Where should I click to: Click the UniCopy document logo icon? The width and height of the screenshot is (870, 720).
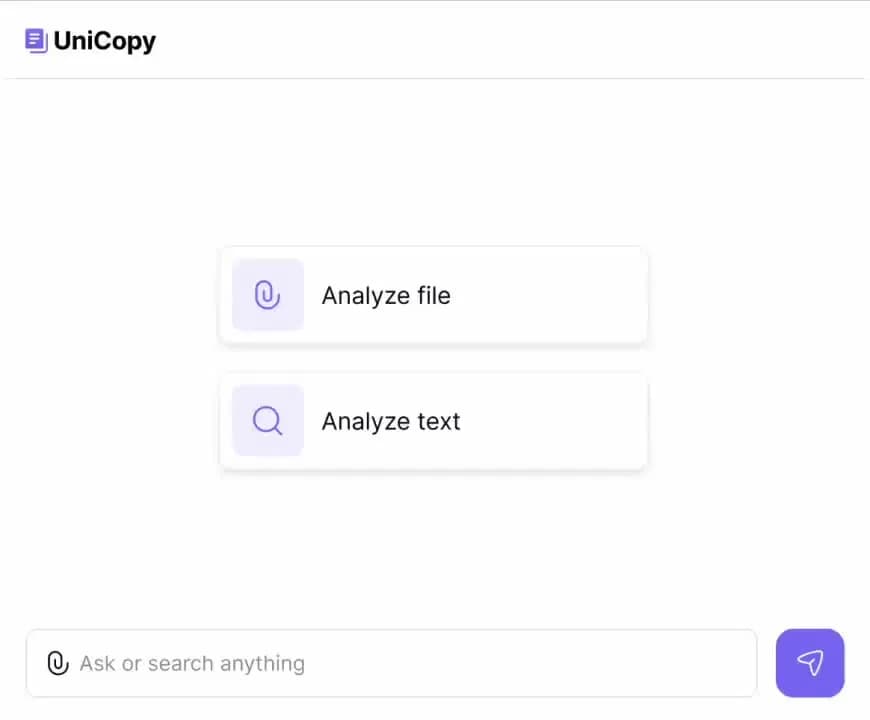click(37, 41)
